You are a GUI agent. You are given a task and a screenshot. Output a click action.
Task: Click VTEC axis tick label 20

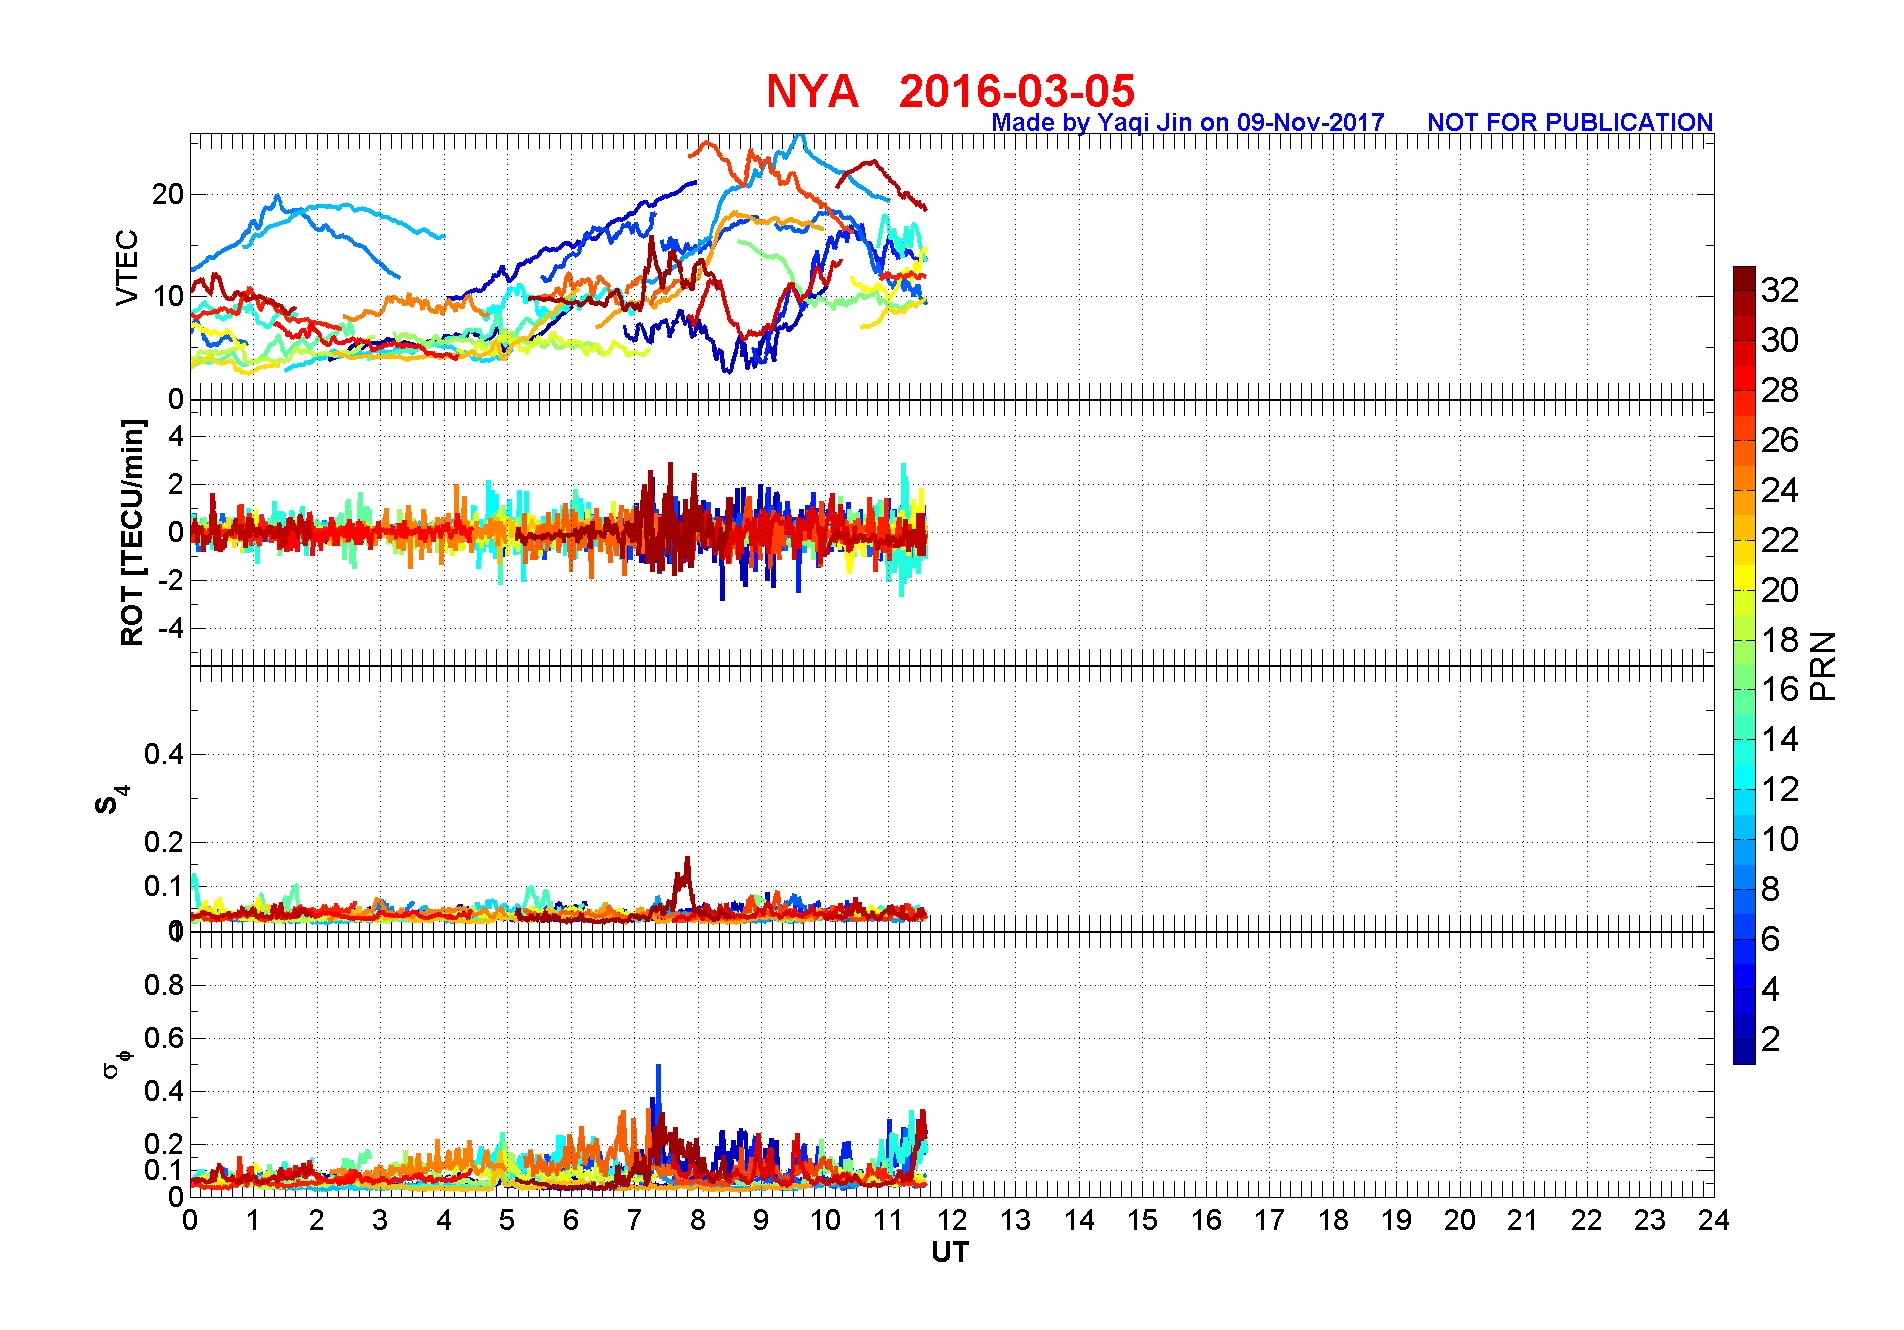tap(168, 194)
